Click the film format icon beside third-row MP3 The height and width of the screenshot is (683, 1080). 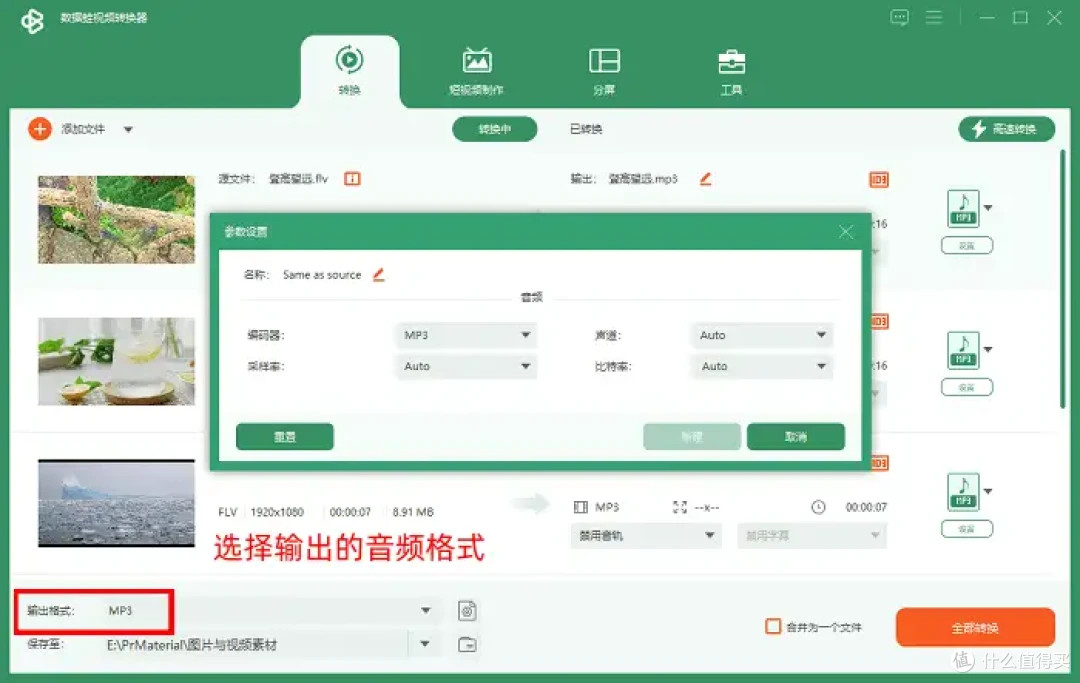click(x=581, y=507)
